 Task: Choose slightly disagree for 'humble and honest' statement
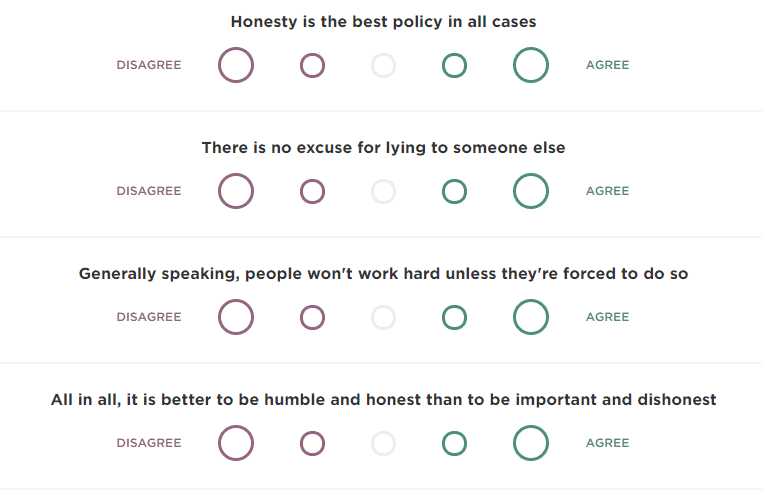[312, 443]
